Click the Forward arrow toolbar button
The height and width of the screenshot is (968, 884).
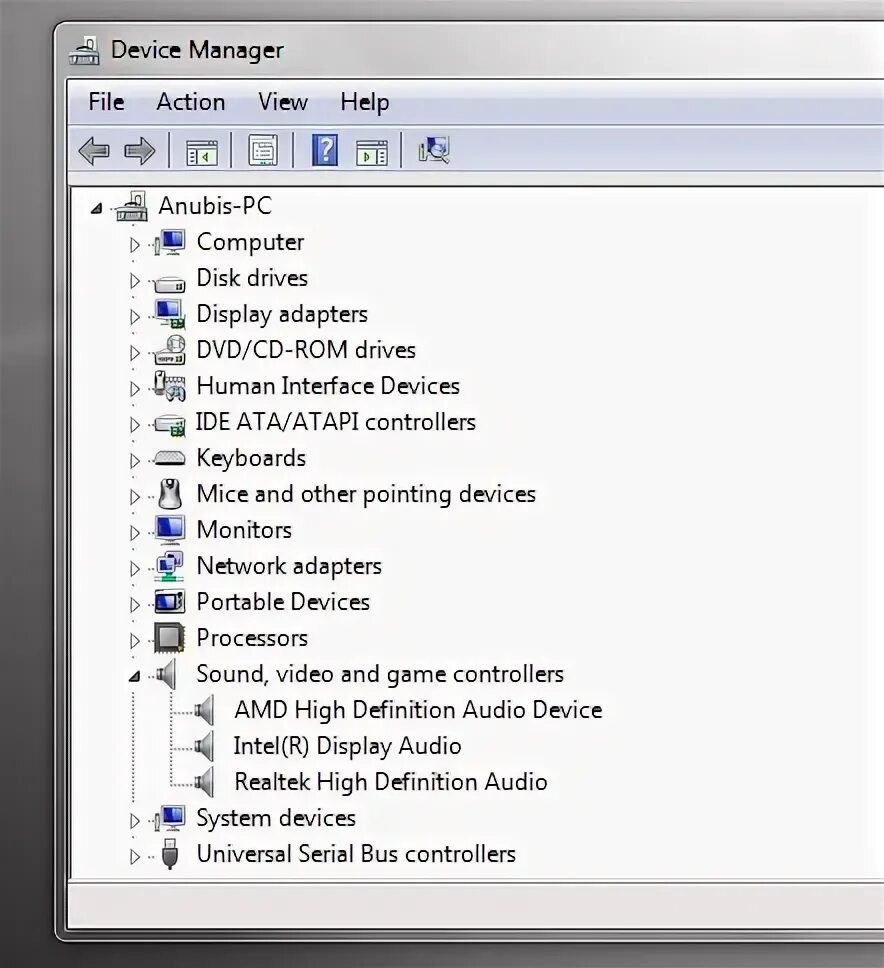140,151
